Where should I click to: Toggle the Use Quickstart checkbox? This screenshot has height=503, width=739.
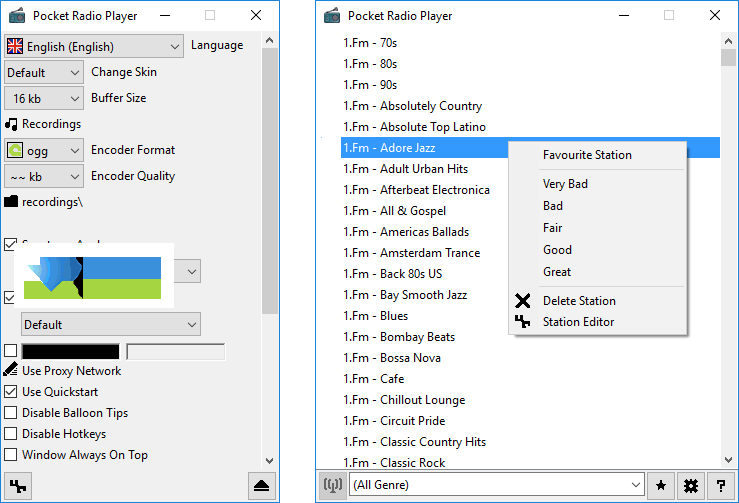(x=10, y=391)
